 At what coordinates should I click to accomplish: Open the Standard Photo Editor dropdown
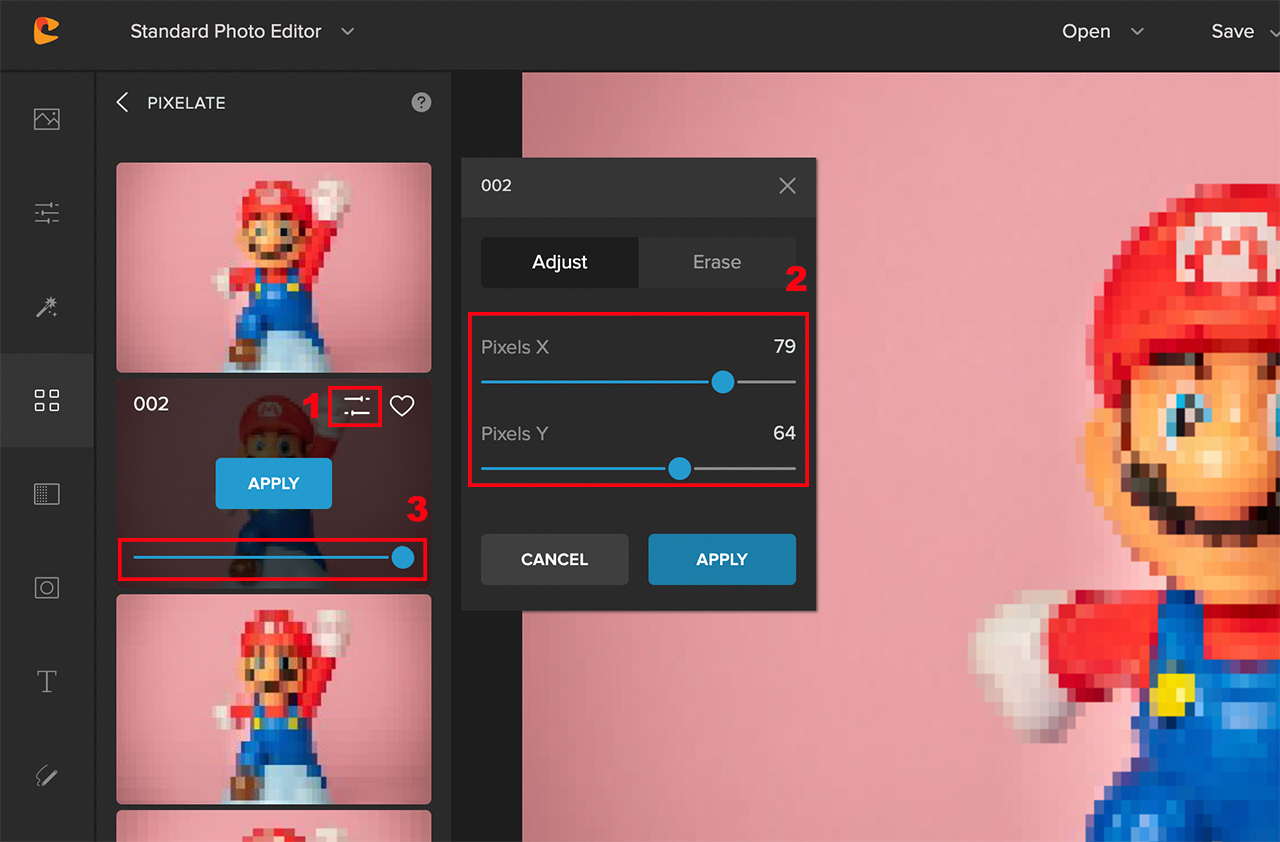(x=240, y=31)
